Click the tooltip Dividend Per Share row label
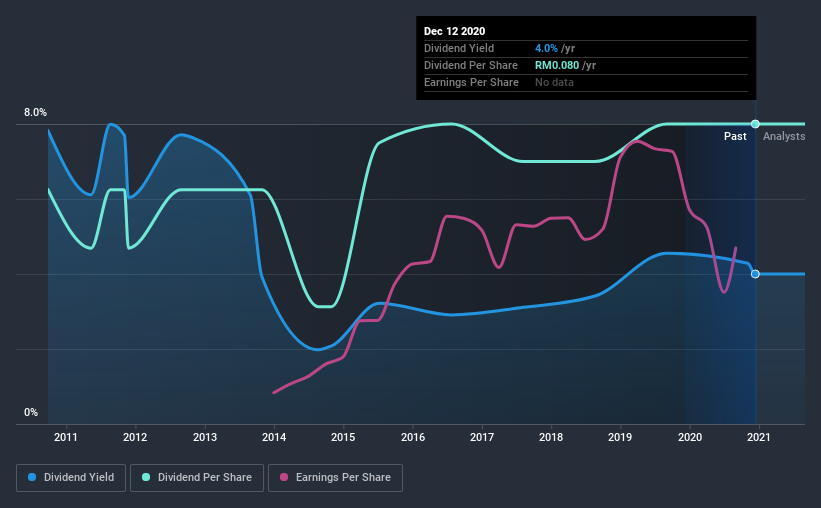Image resolution: width=821 pixels, height=508 pixels. (471, 65)
